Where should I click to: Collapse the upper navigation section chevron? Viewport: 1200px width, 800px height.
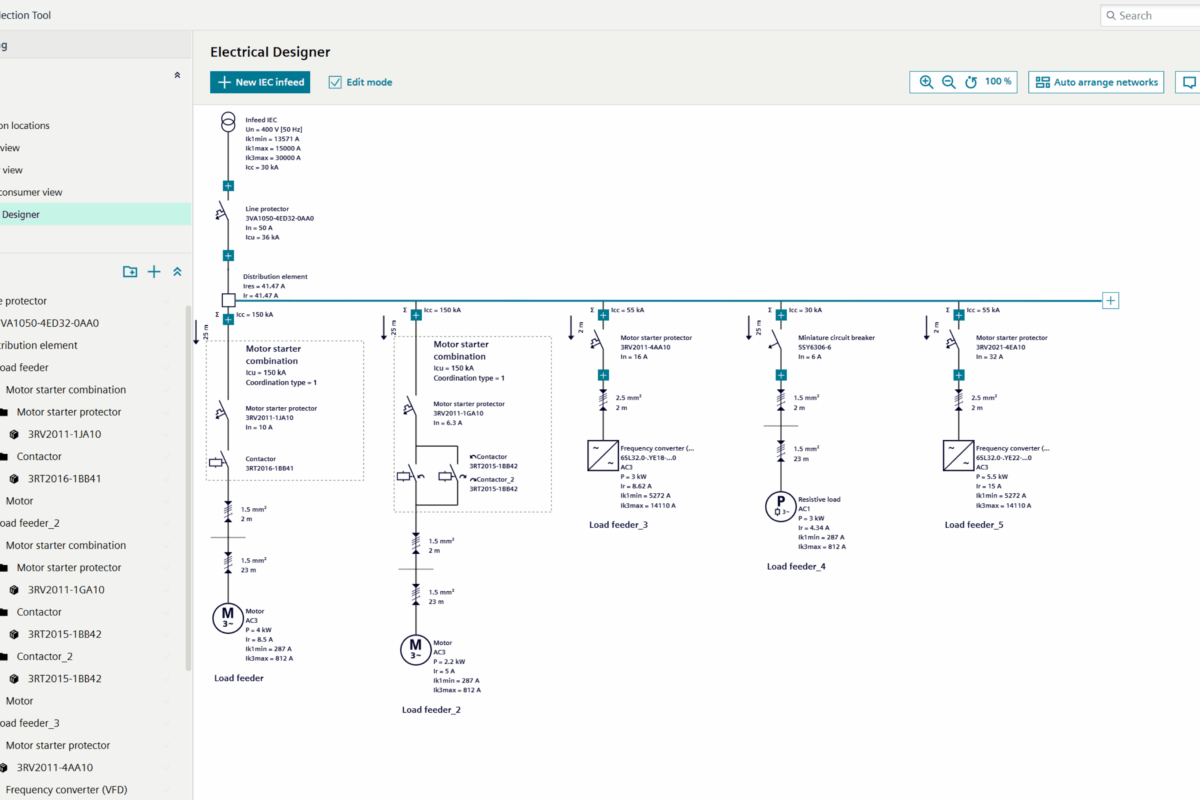pyautogui.click(x=177, y=75)
